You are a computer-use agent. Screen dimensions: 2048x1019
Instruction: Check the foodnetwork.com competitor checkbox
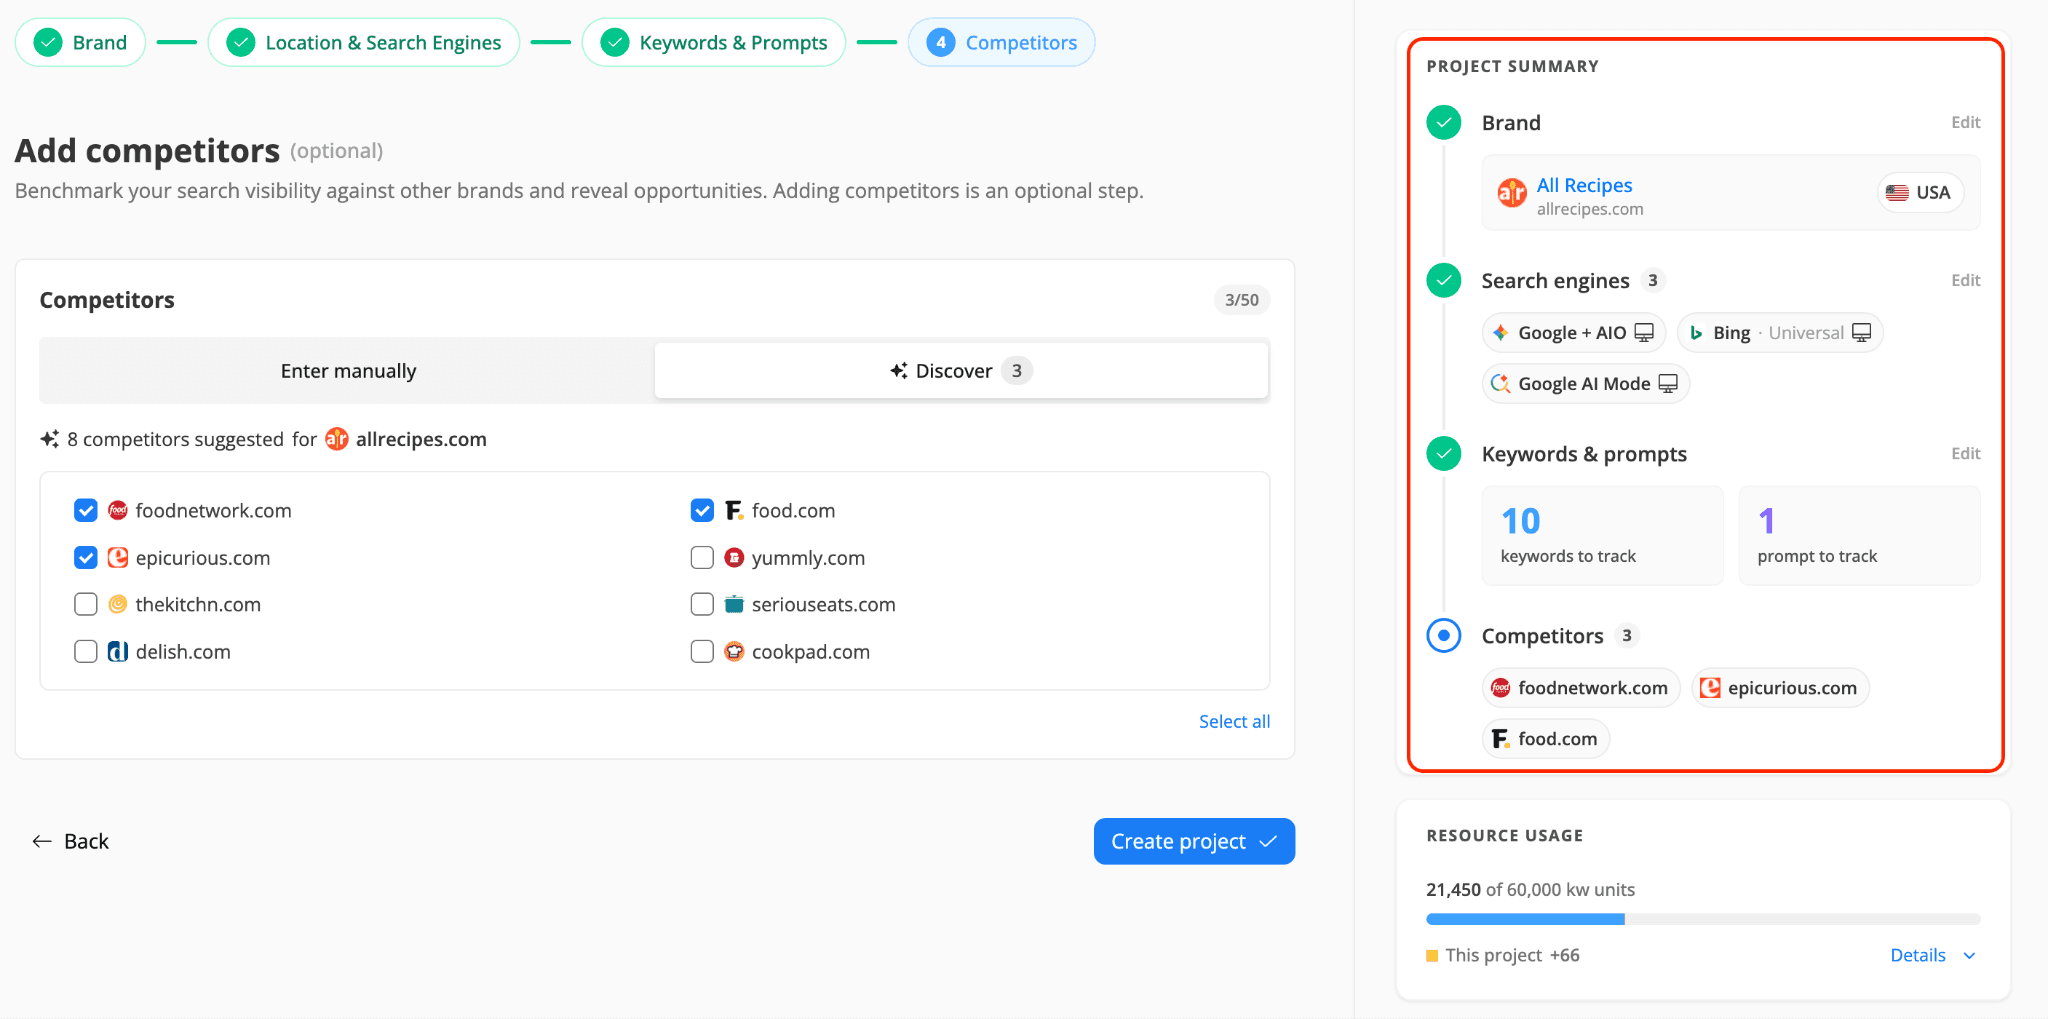(x=86, y=511)
